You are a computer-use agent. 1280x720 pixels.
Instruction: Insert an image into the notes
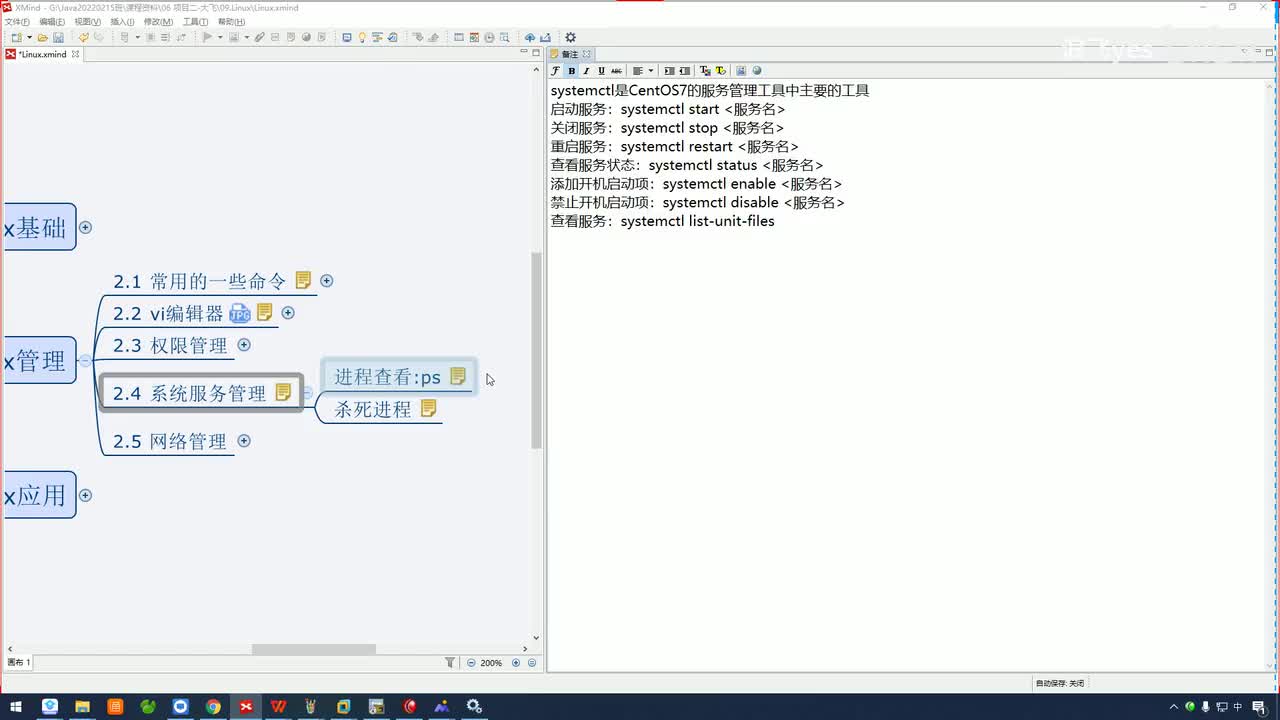[x=741, y=71]
